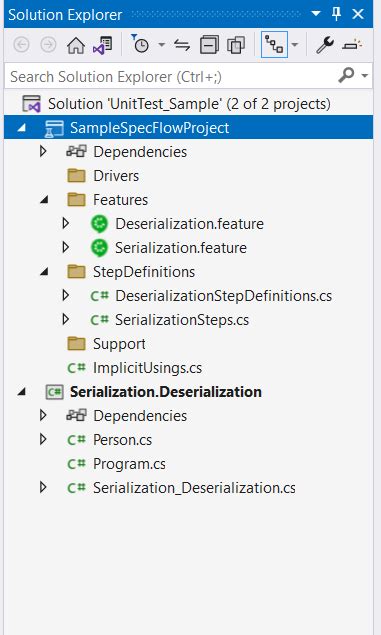Select Program.cs file
This screenshot has width=381, height=635.
(129, 464)
